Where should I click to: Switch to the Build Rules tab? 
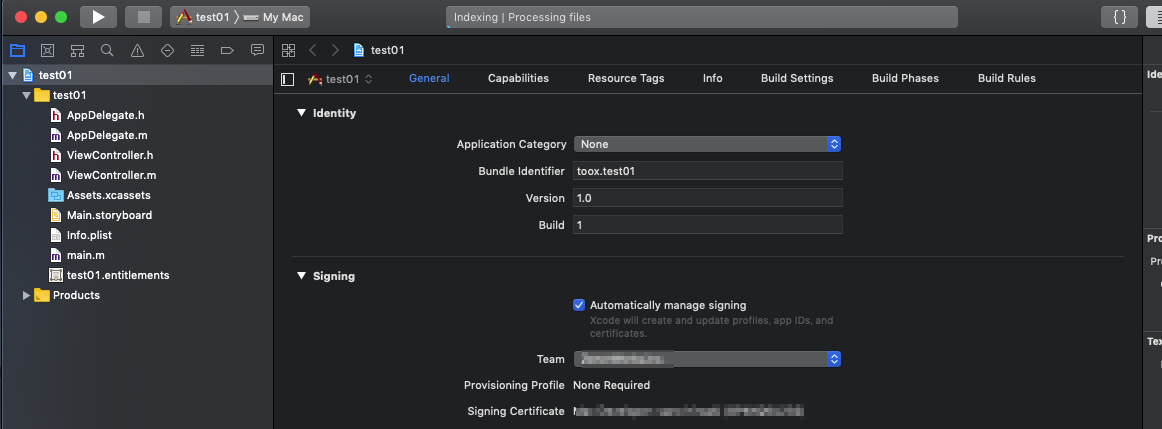pos(1007,79)
